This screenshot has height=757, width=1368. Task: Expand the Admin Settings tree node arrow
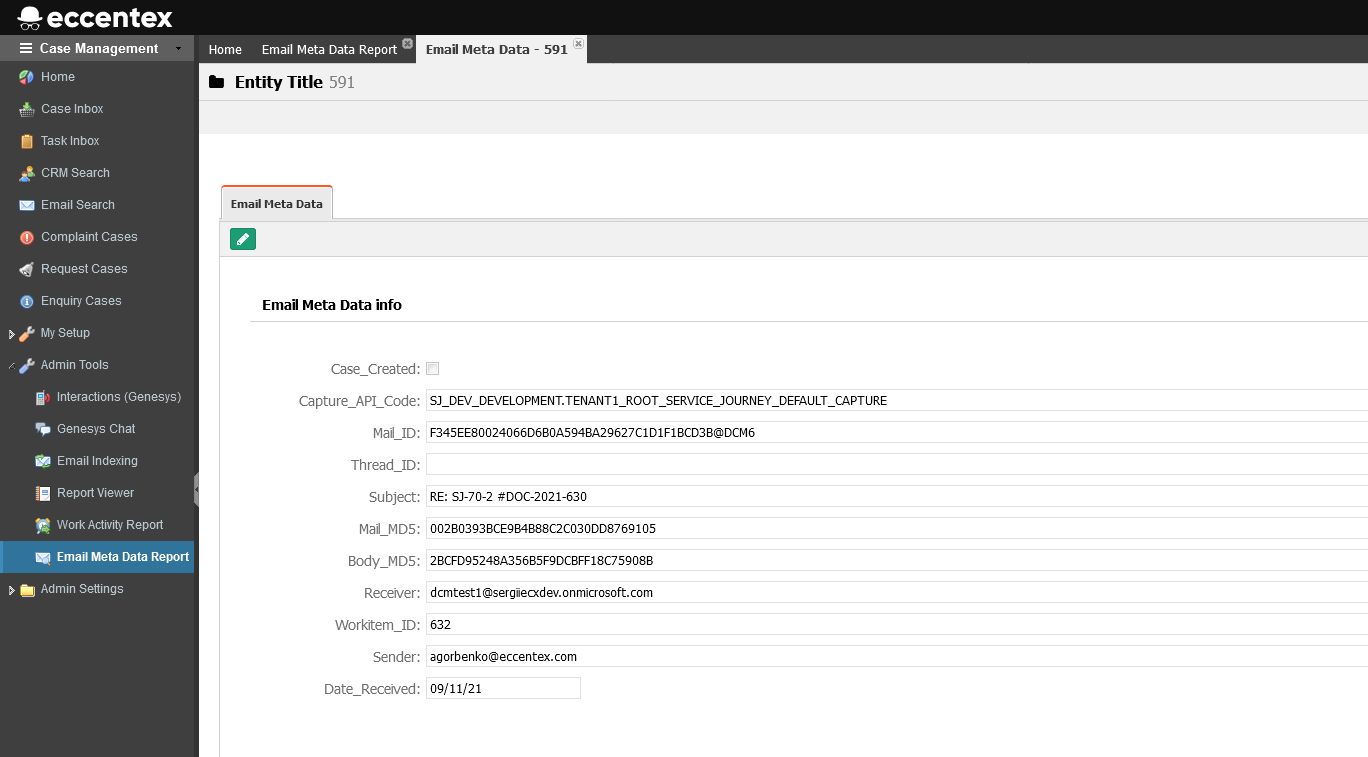11,590
